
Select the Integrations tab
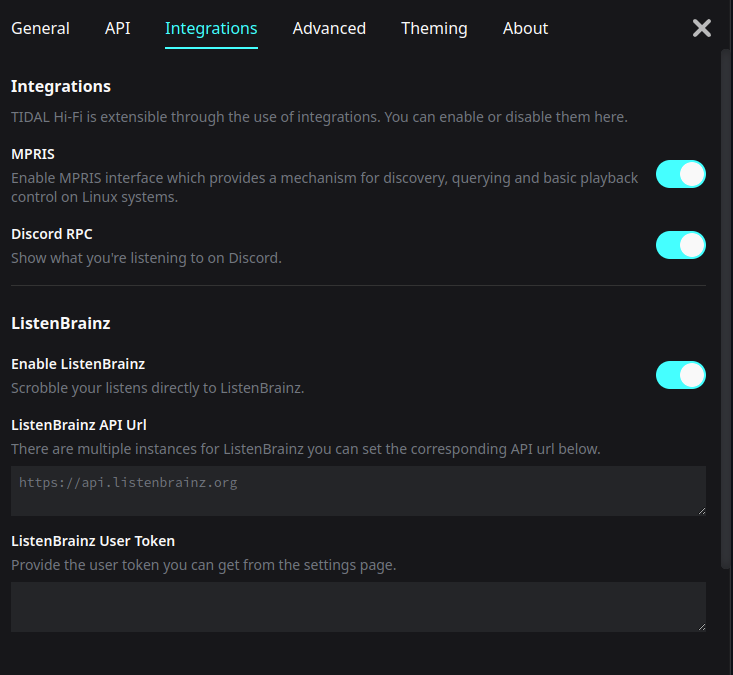[211, 28]
